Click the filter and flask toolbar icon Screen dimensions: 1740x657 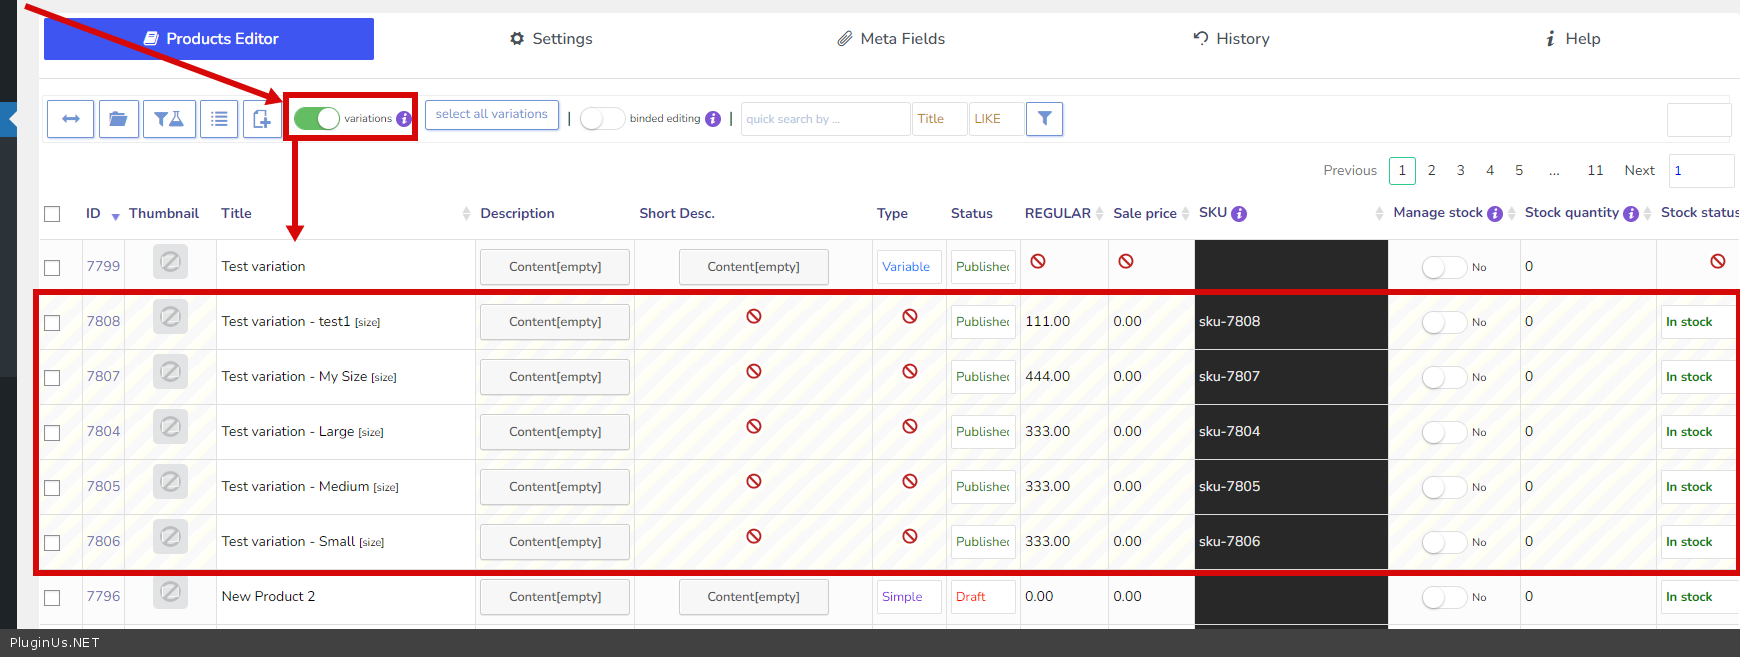(169, 119)
